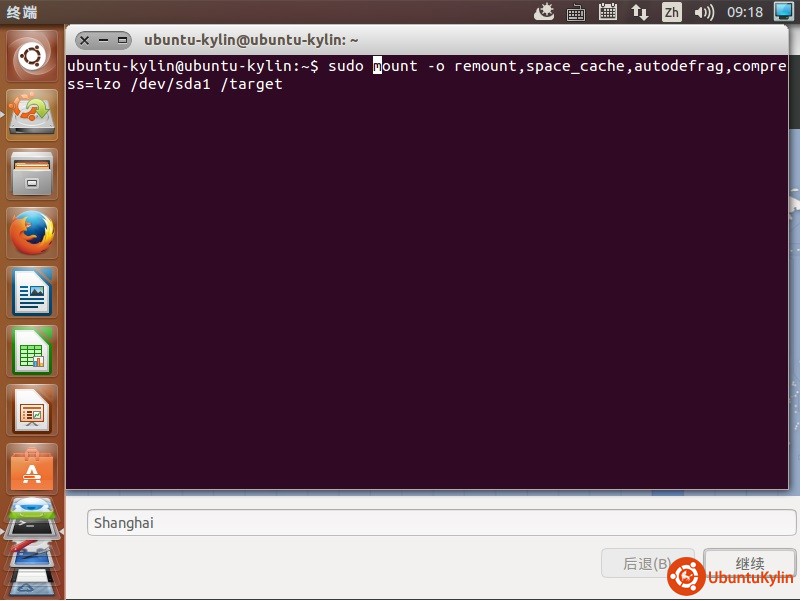Click the Shanghai timezone input field
The width and height of the screenshot is (801, 601).
(x=441, y=522)
